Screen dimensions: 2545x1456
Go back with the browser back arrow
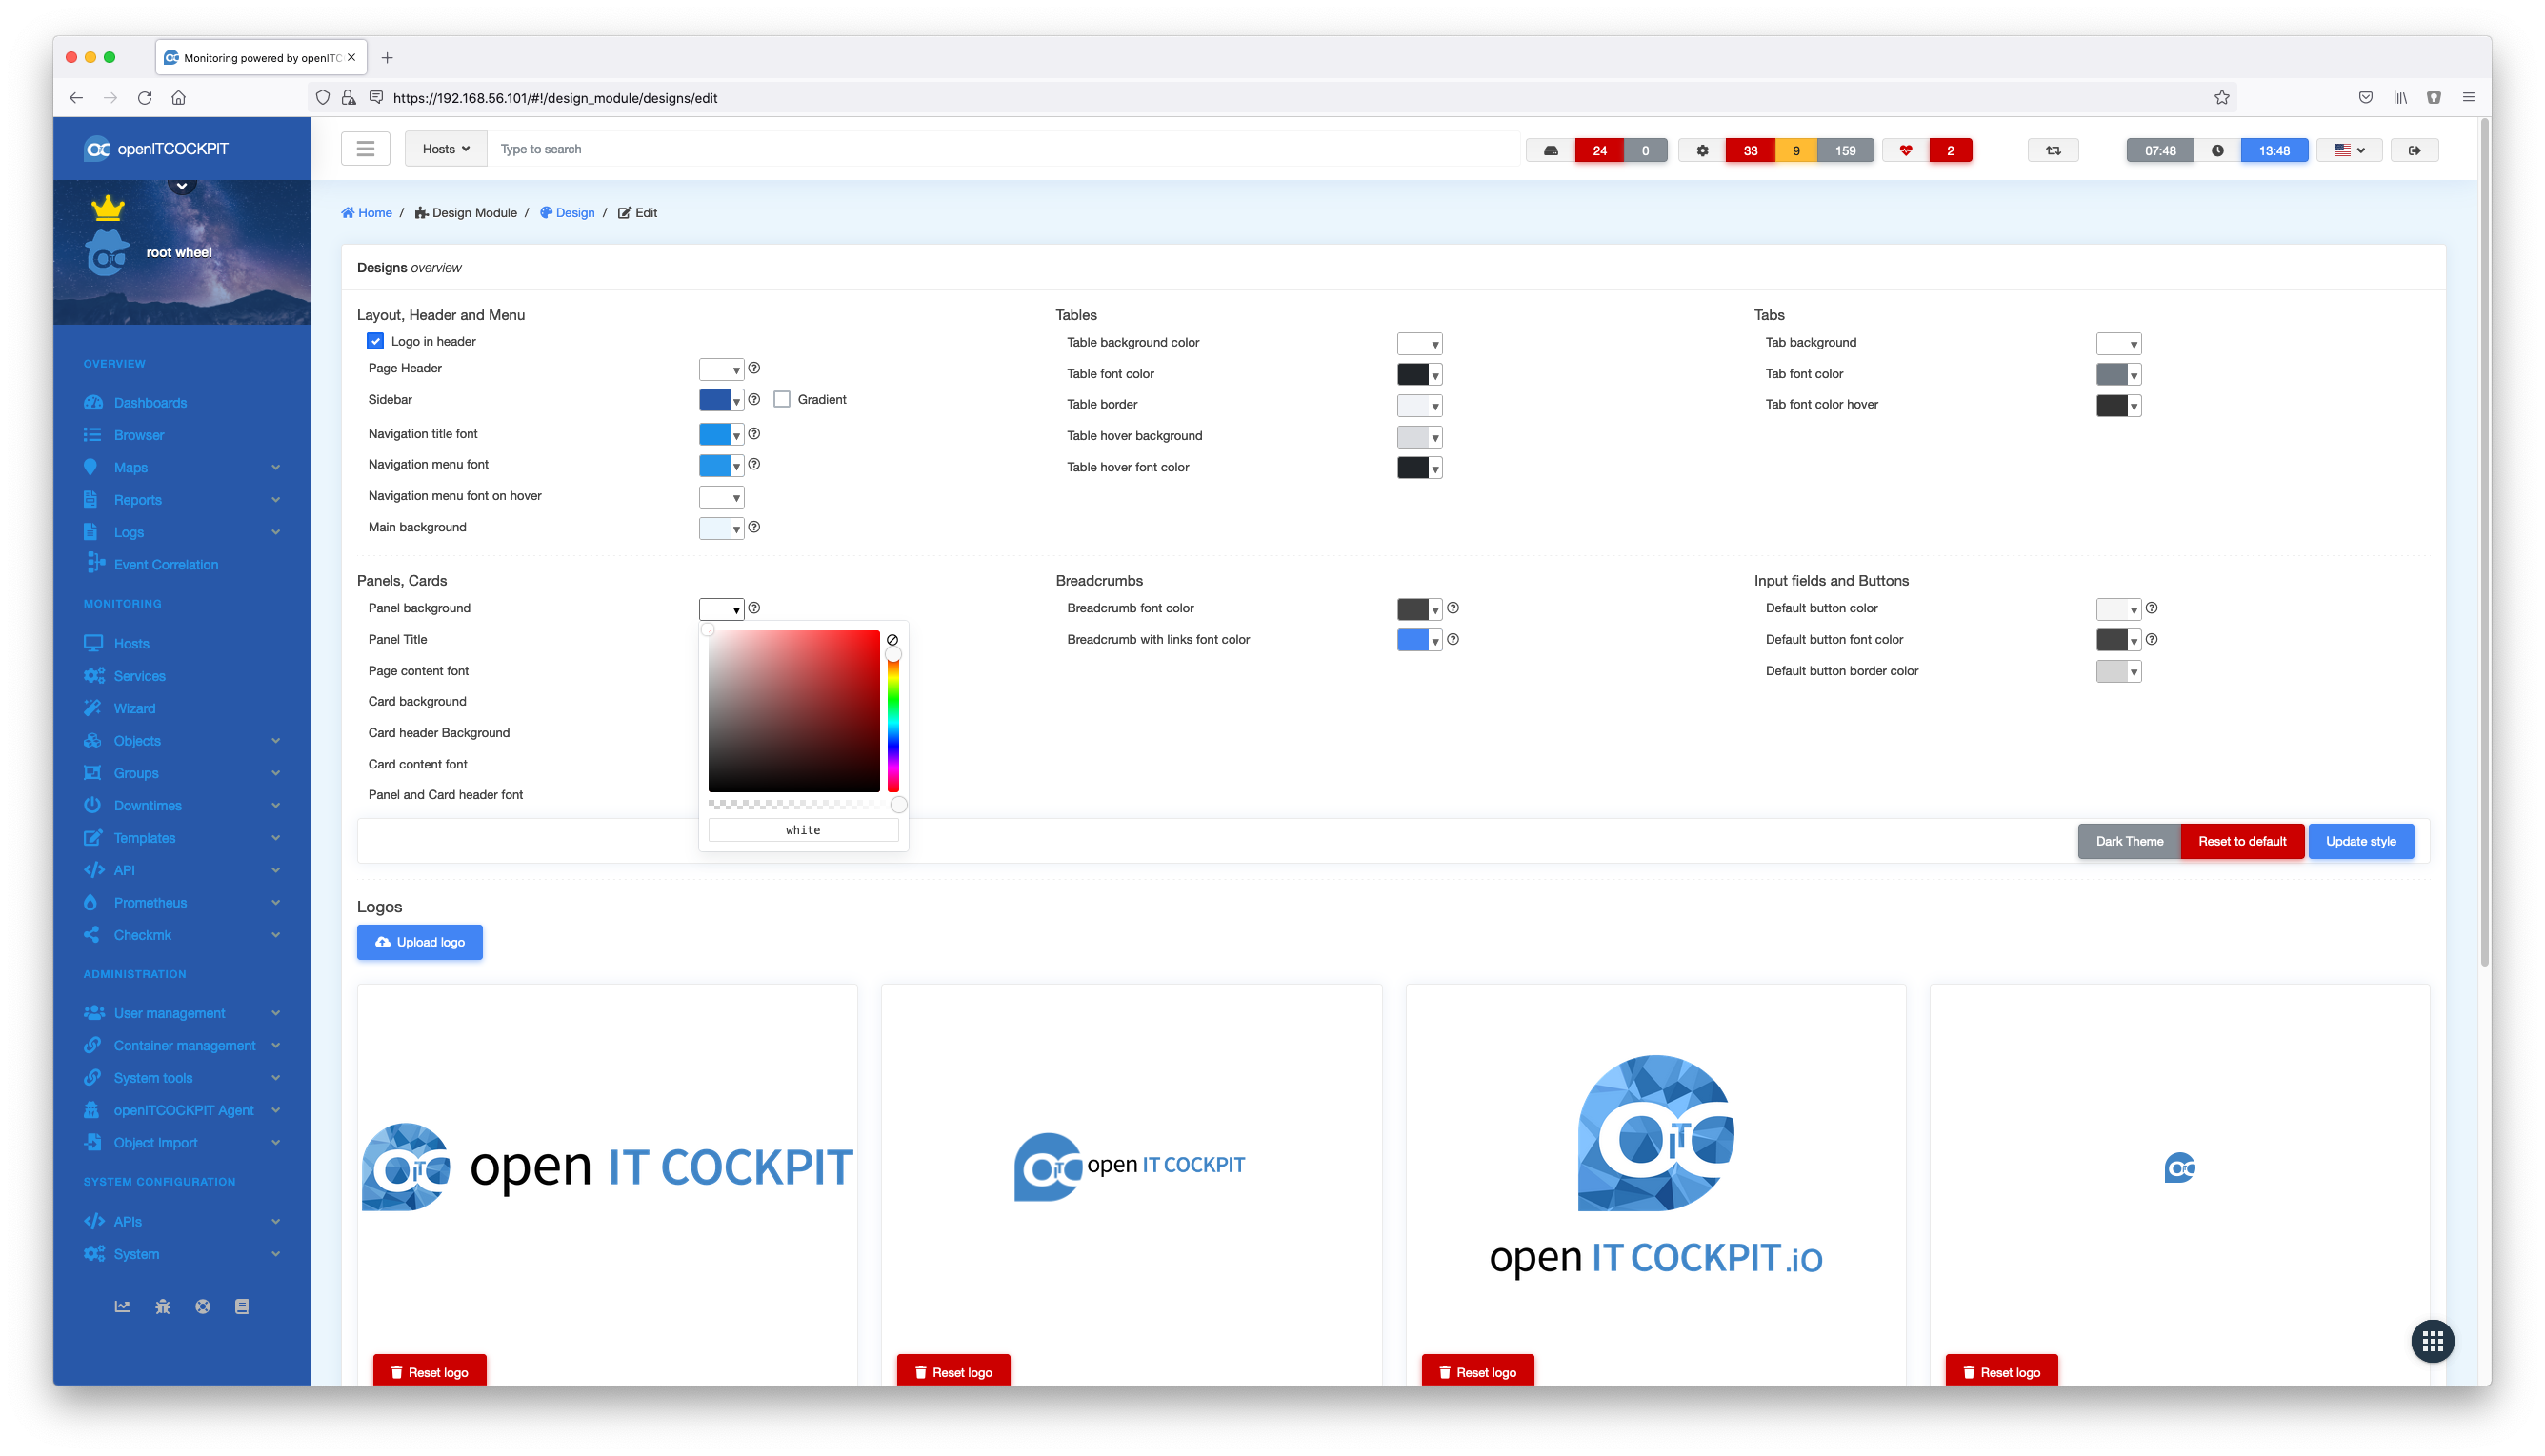tap(76, 97)
